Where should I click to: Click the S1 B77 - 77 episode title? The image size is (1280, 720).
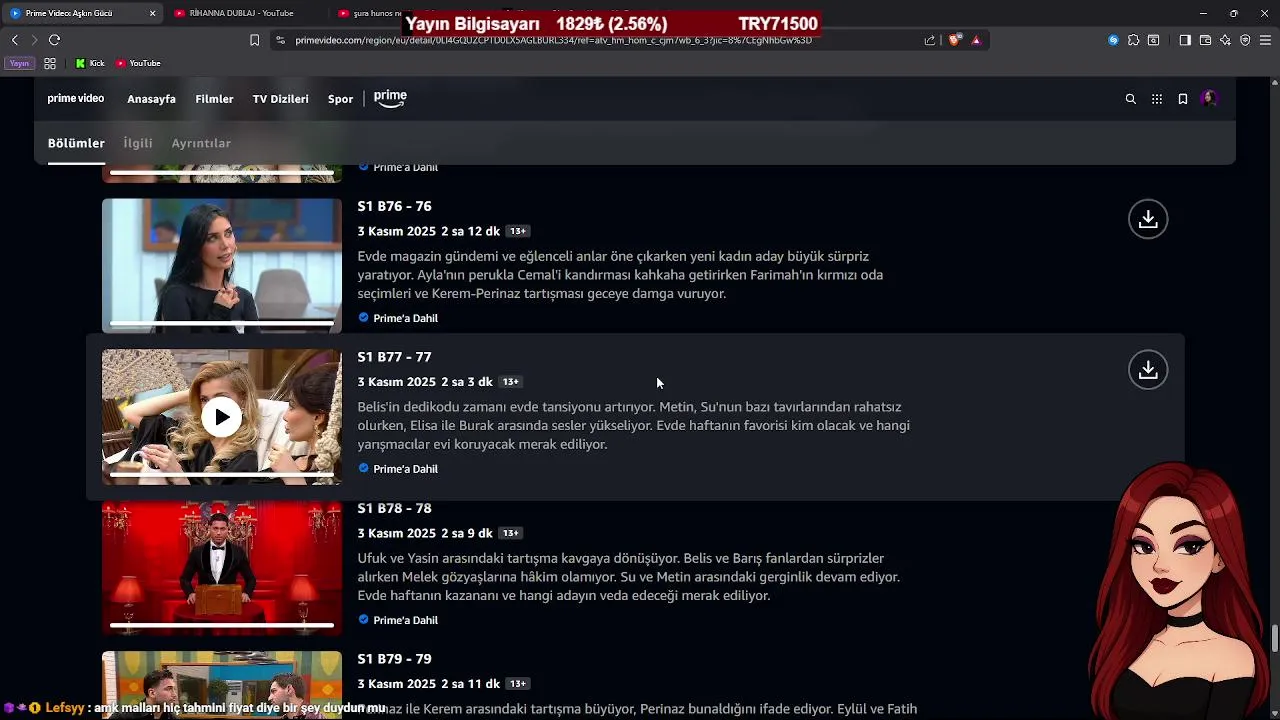point(394,357)
